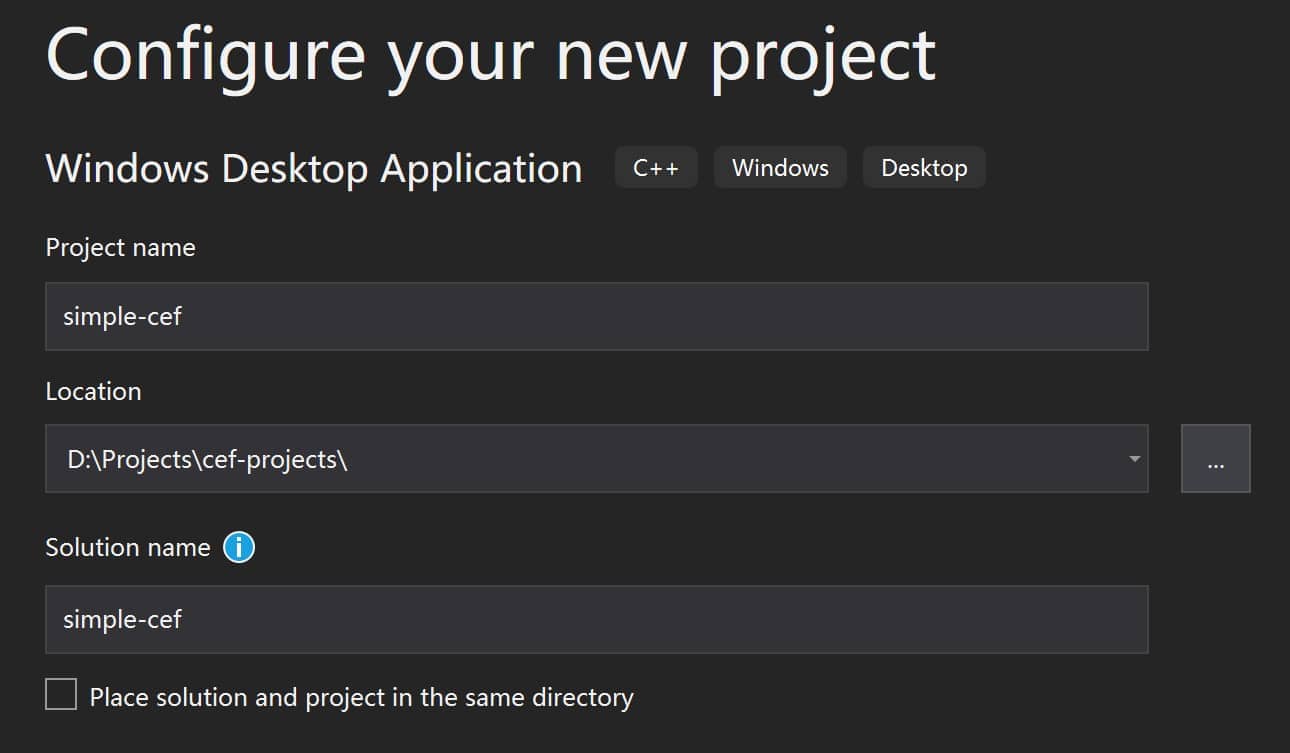1290x753 pixels.
Task: Click the 'Windows Desktop Application' heading
Action: pyautogui.click(x=313, y=168)
